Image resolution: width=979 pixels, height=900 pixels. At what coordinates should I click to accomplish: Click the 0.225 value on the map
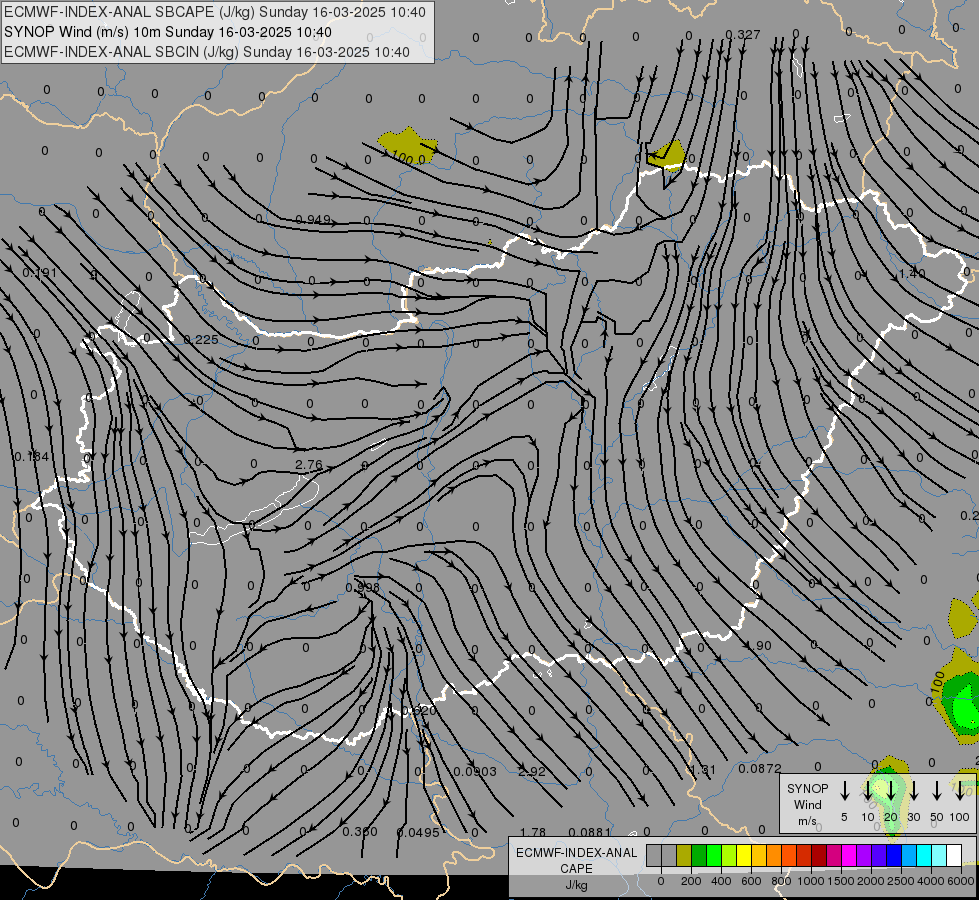(201, 339)
